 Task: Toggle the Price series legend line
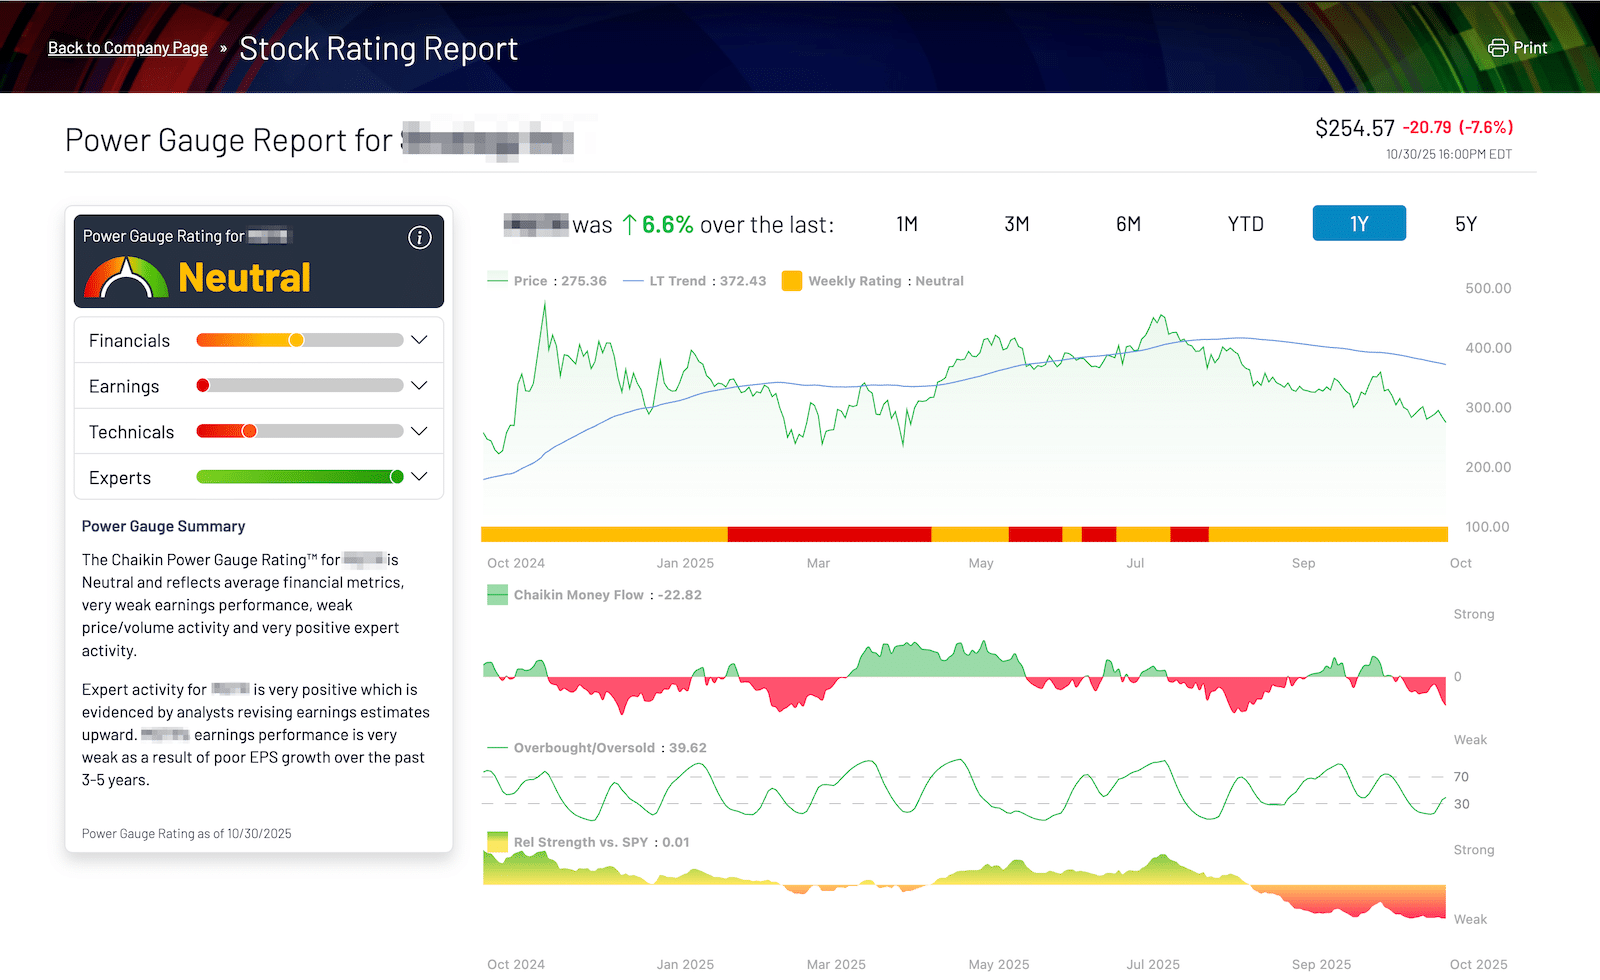click(x=497, y=281)
